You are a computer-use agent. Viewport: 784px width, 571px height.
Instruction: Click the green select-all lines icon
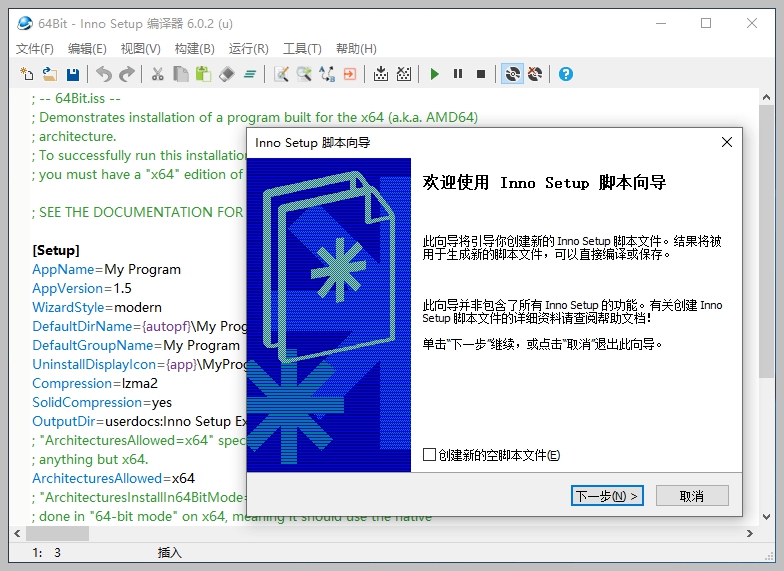point(250,74)
